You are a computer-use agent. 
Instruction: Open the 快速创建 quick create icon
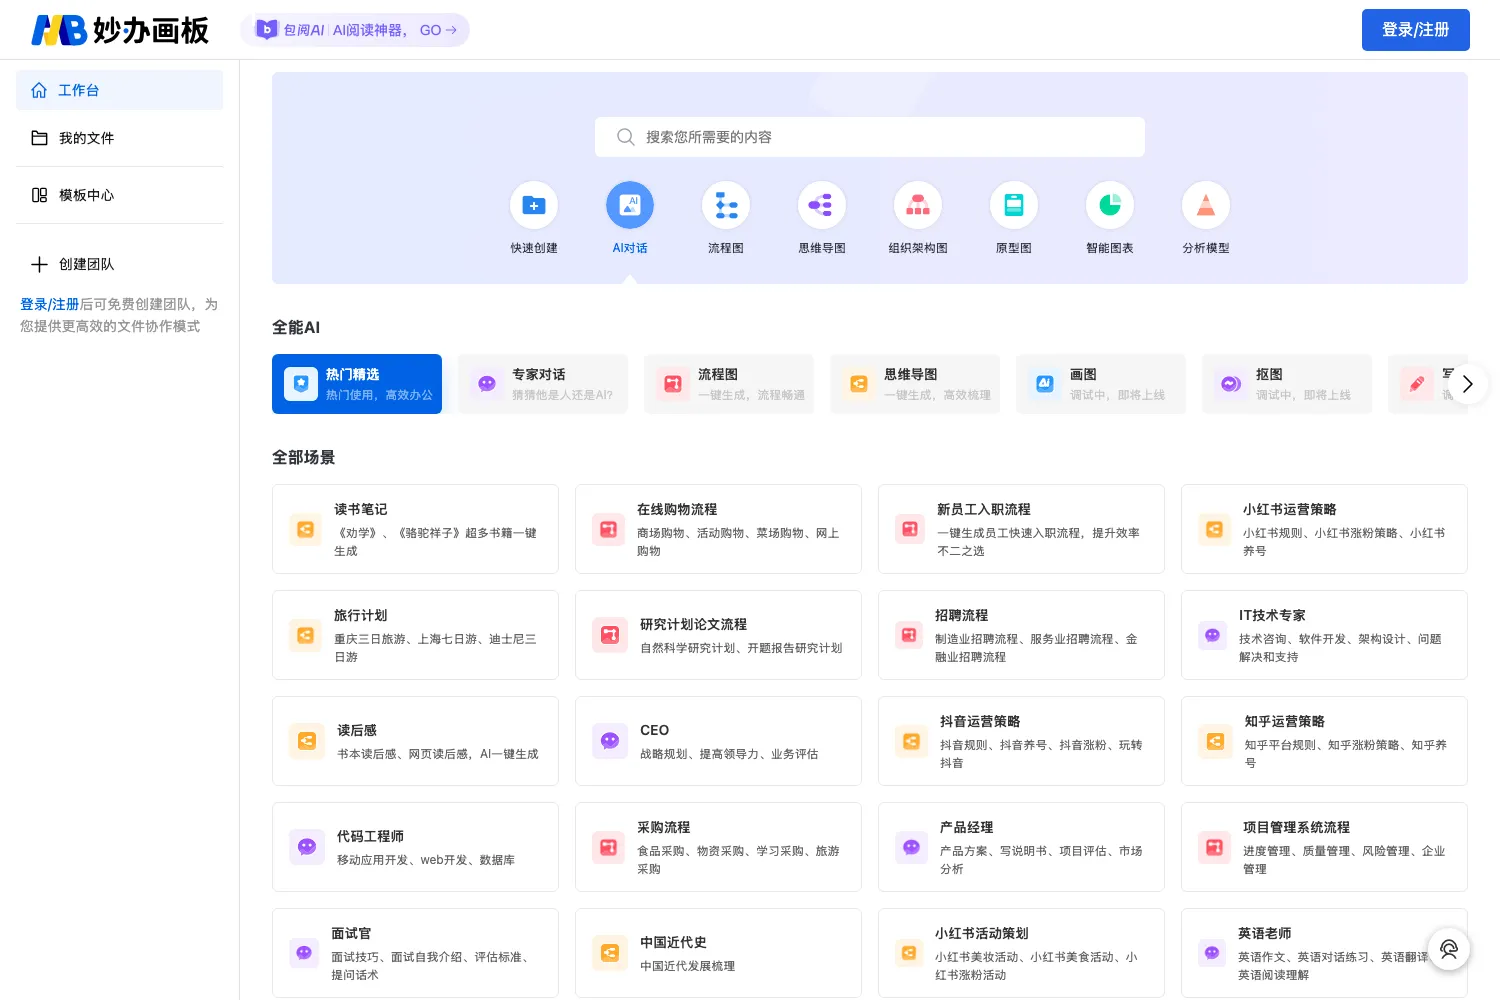click(534, 206)
